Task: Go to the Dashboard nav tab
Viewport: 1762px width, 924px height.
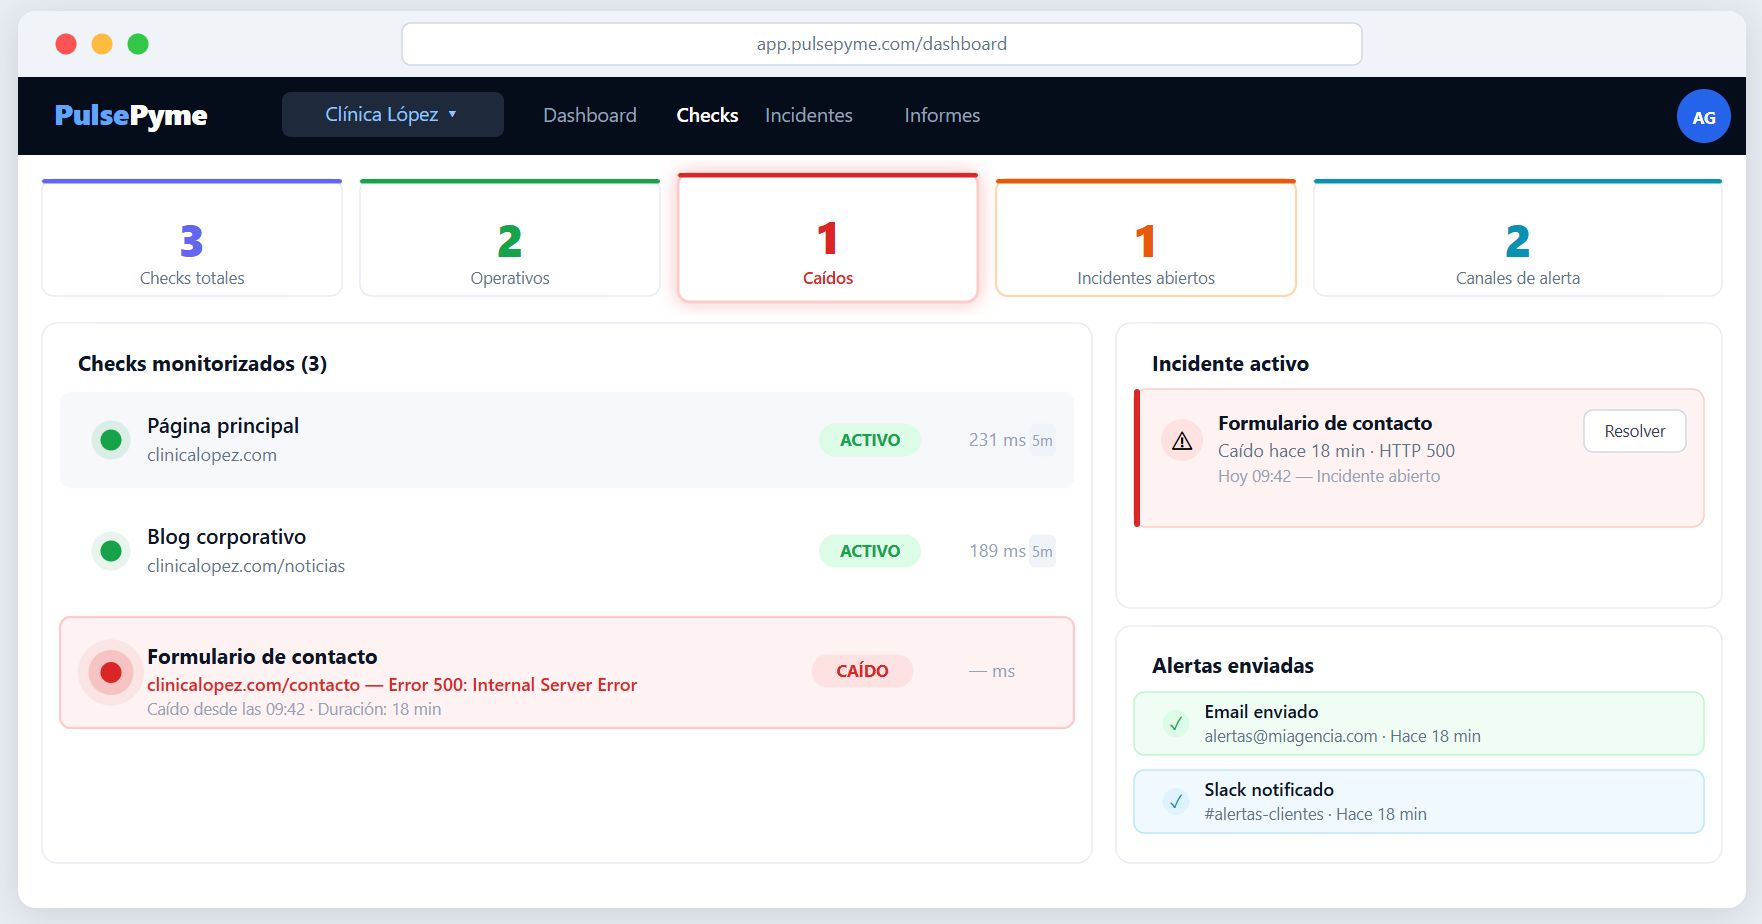Action: [590, 115]
